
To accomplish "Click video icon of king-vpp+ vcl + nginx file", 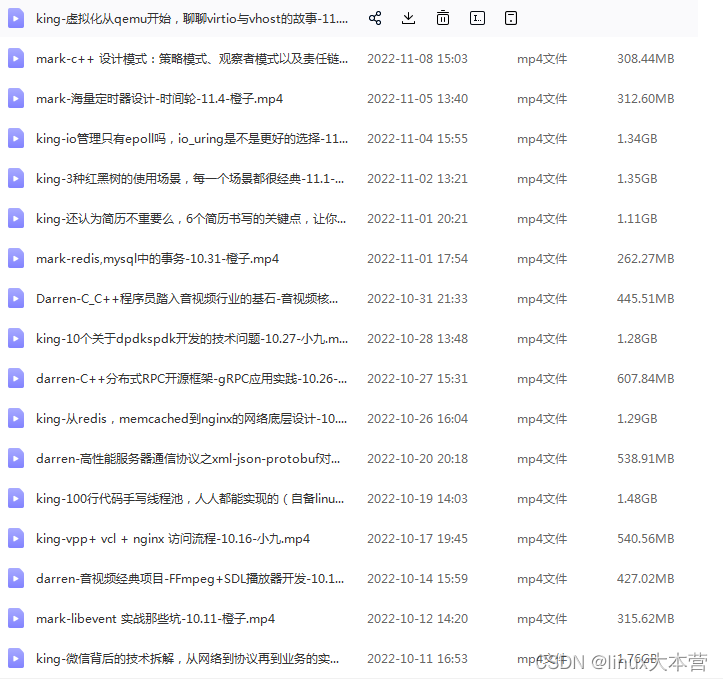I will pyautogui.click(x=16, y=539).
